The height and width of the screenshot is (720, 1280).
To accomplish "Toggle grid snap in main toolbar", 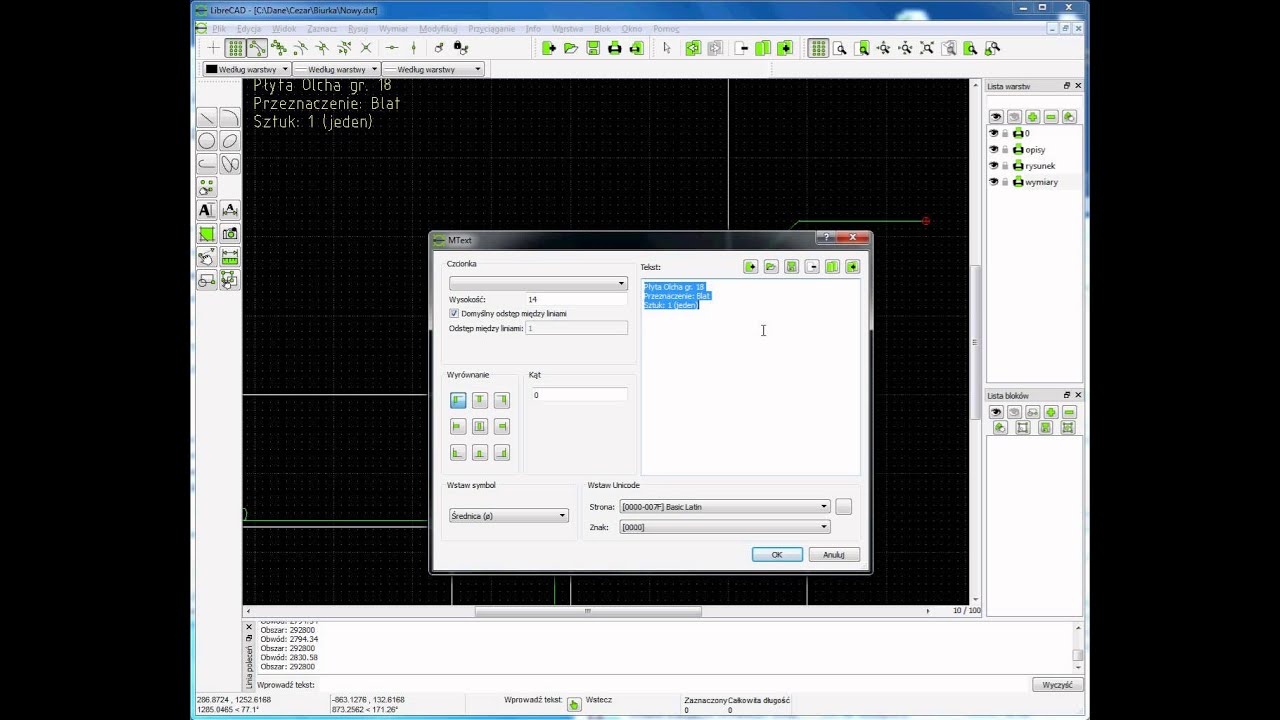I will (x=235, y=48).
